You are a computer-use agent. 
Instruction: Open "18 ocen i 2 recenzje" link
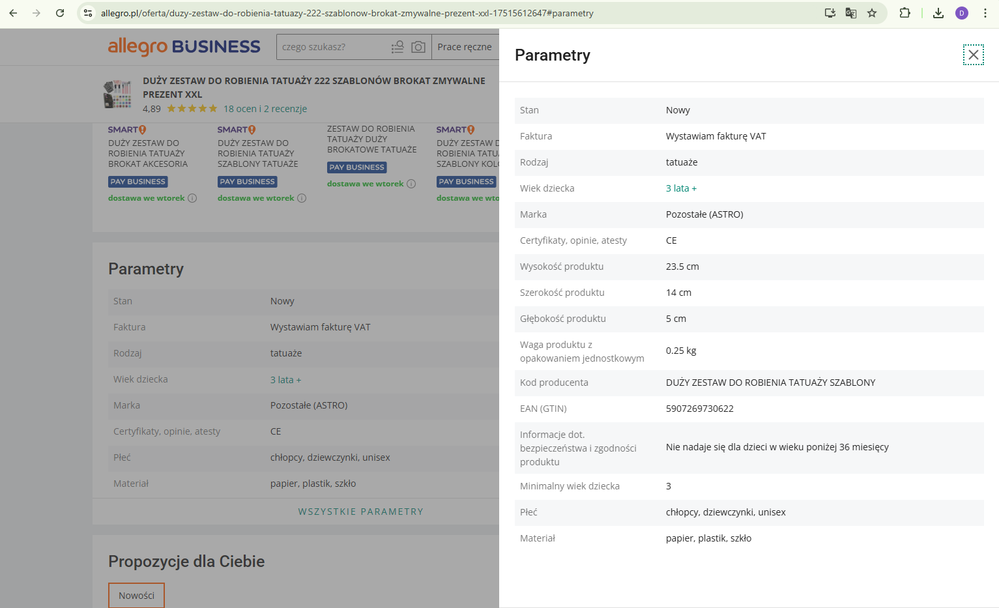pos(264,108)
